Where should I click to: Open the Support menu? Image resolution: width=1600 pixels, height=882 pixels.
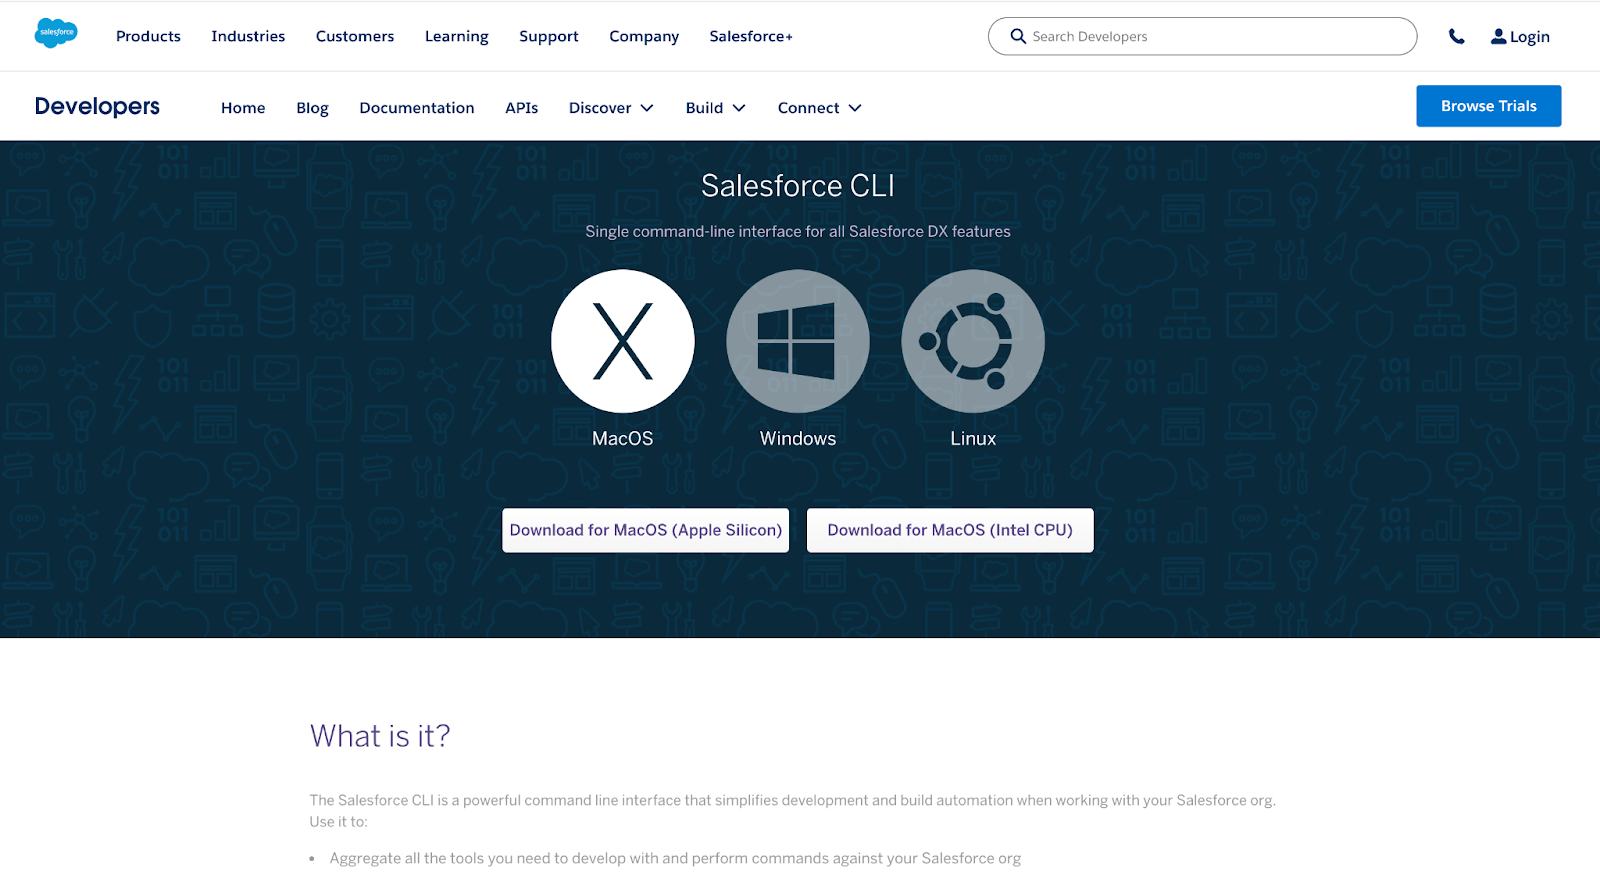(549, 36)
